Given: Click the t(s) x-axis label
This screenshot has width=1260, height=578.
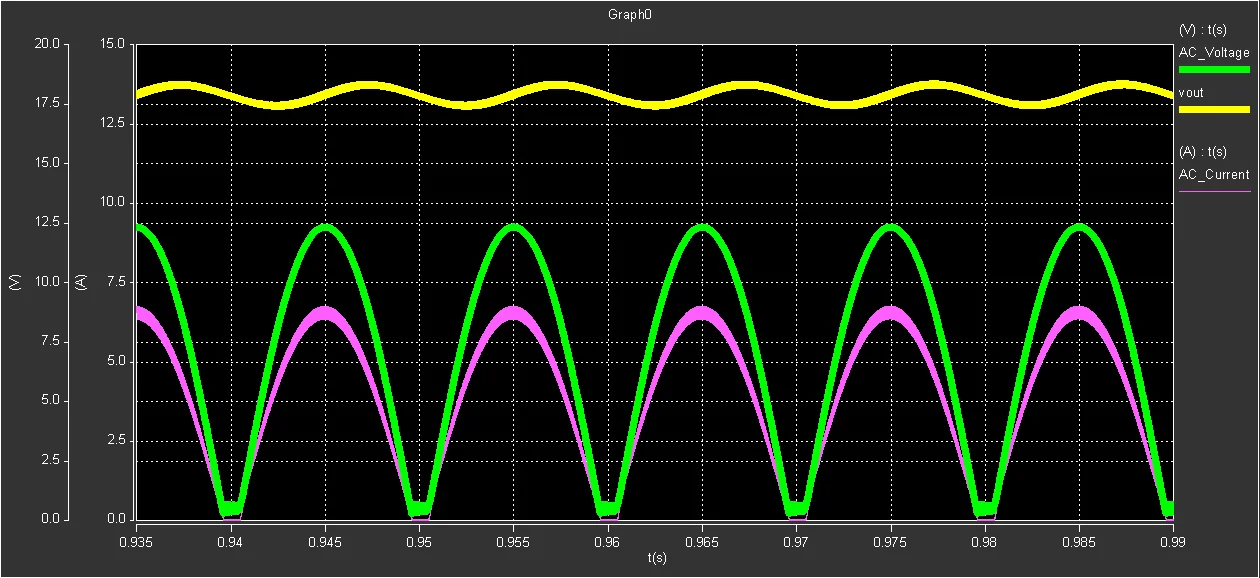Looking at the screenshot, I should (x=657, y=557).
